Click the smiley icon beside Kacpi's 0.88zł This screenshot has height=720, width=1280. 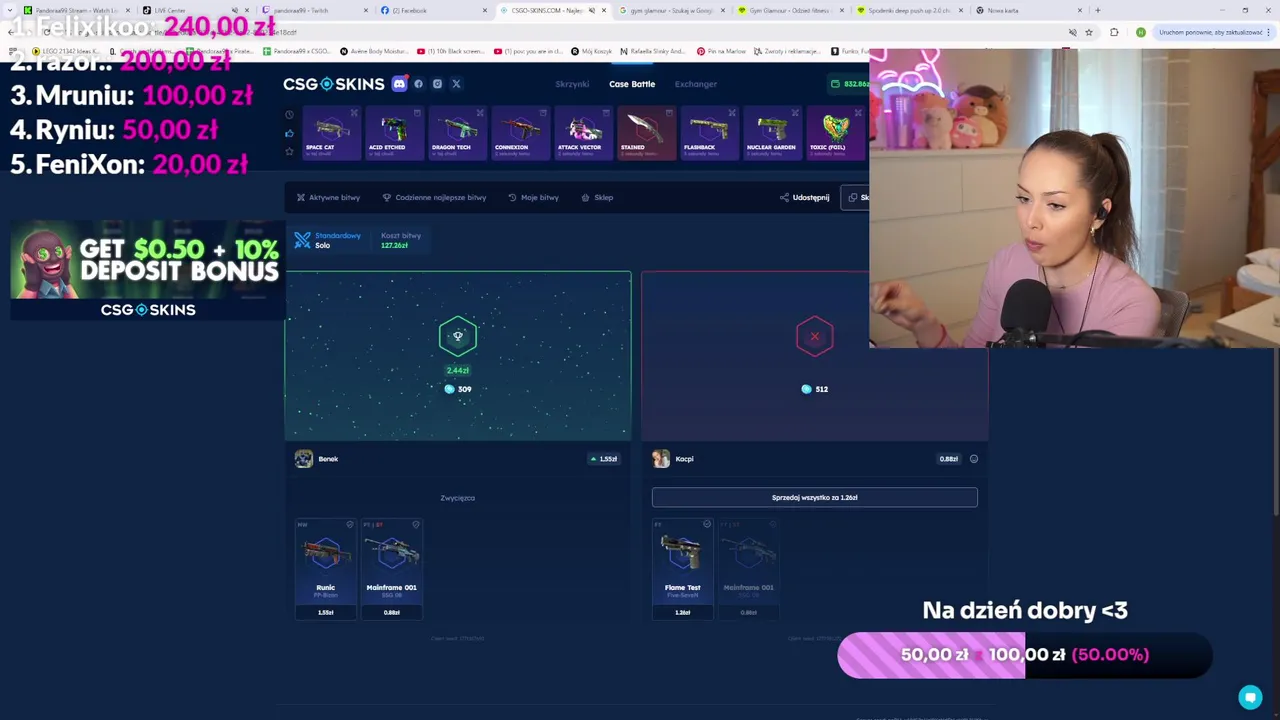click(x=974, y=459)
